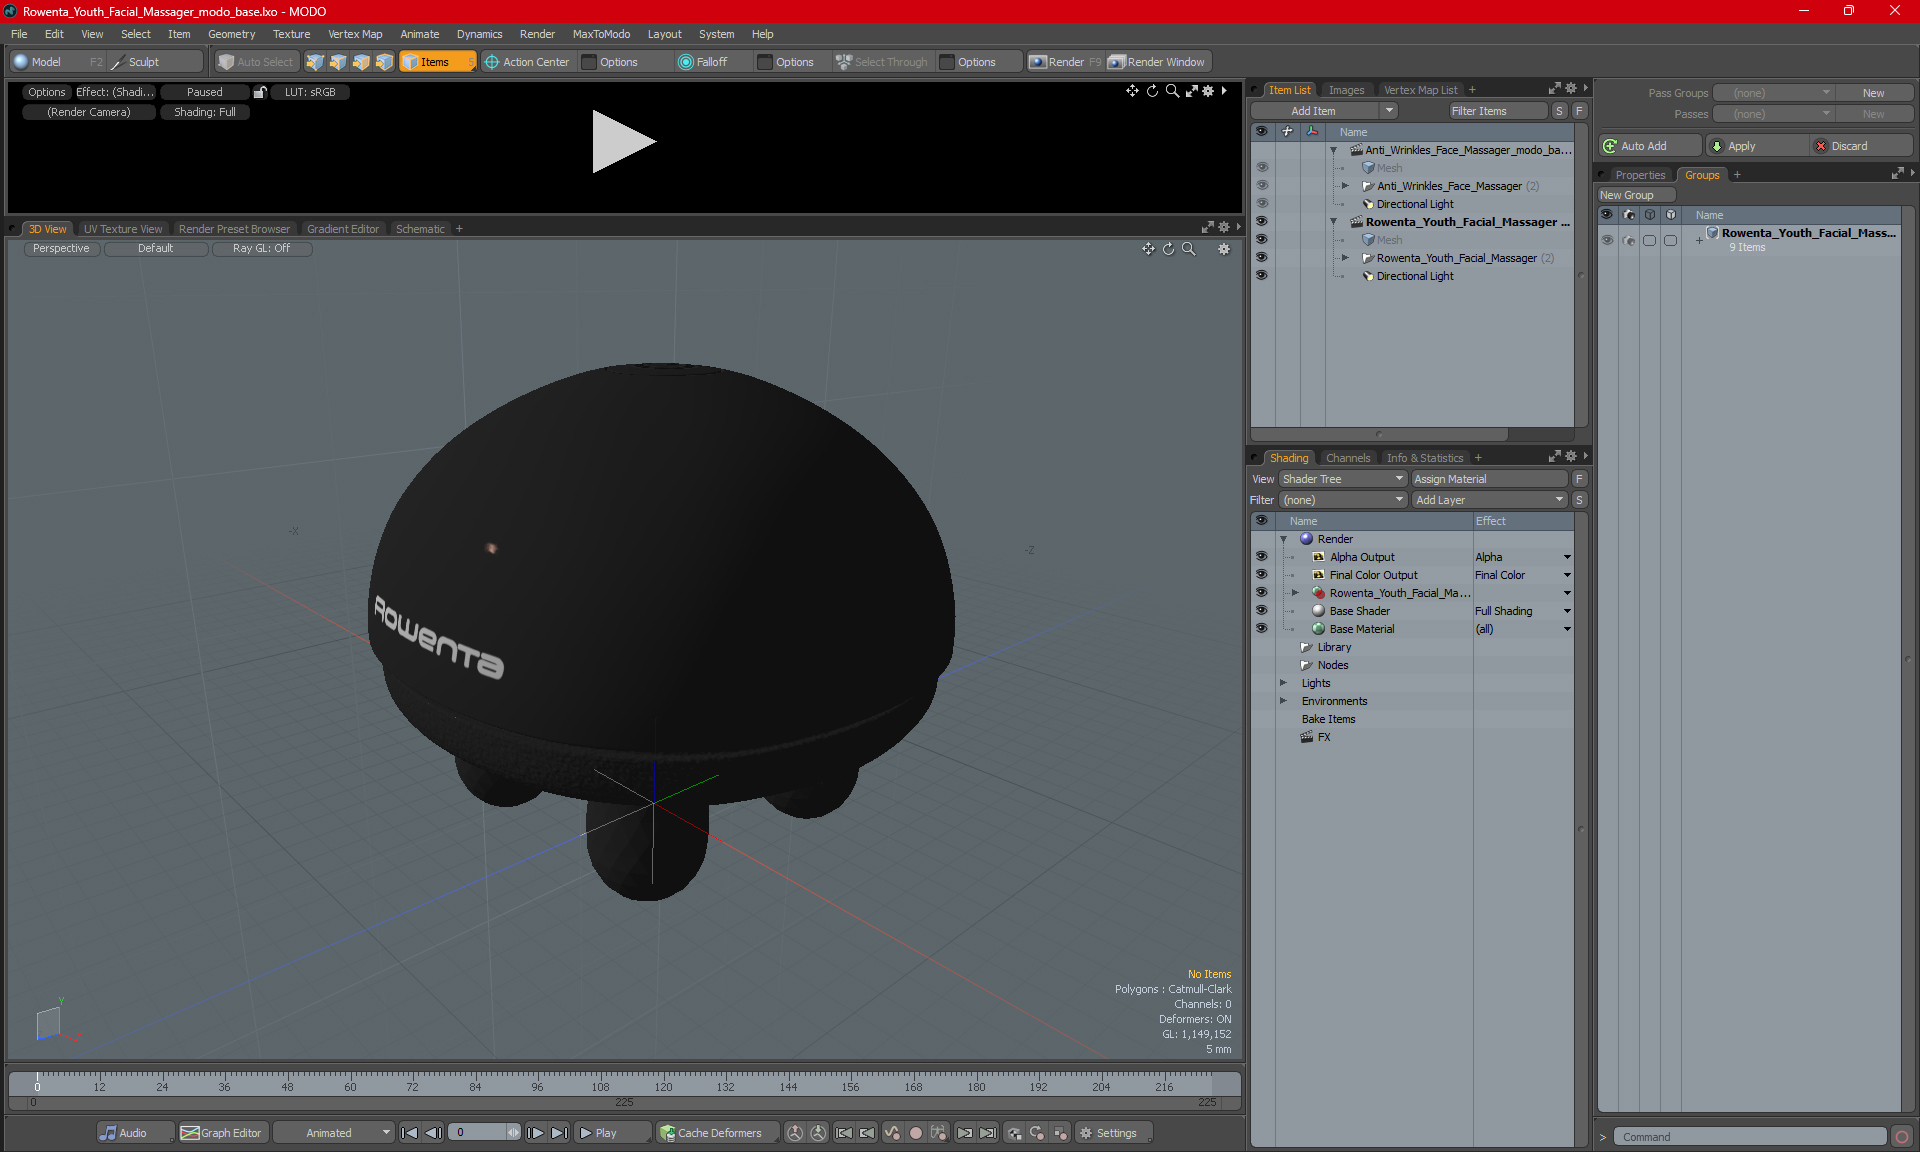Open Pass Groups dropdown
Image resolution: width=1920 pixels, height=1152 pixels.
coord(1773,93)
